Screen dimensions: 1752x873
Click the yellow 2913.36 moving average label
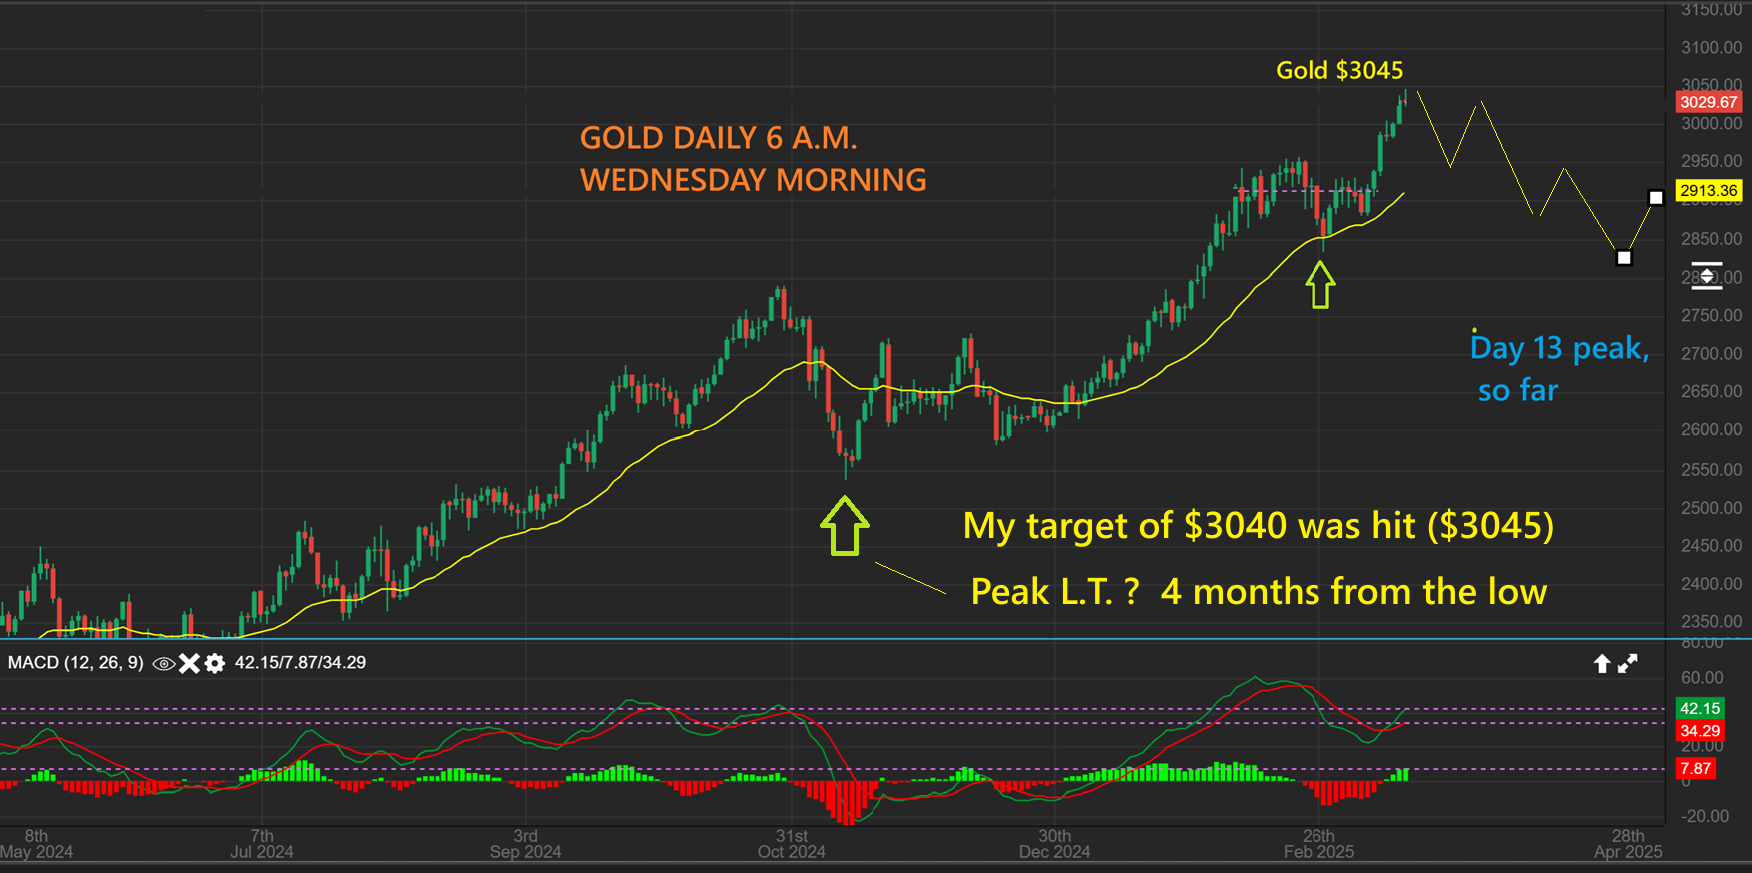[1708, 190]
